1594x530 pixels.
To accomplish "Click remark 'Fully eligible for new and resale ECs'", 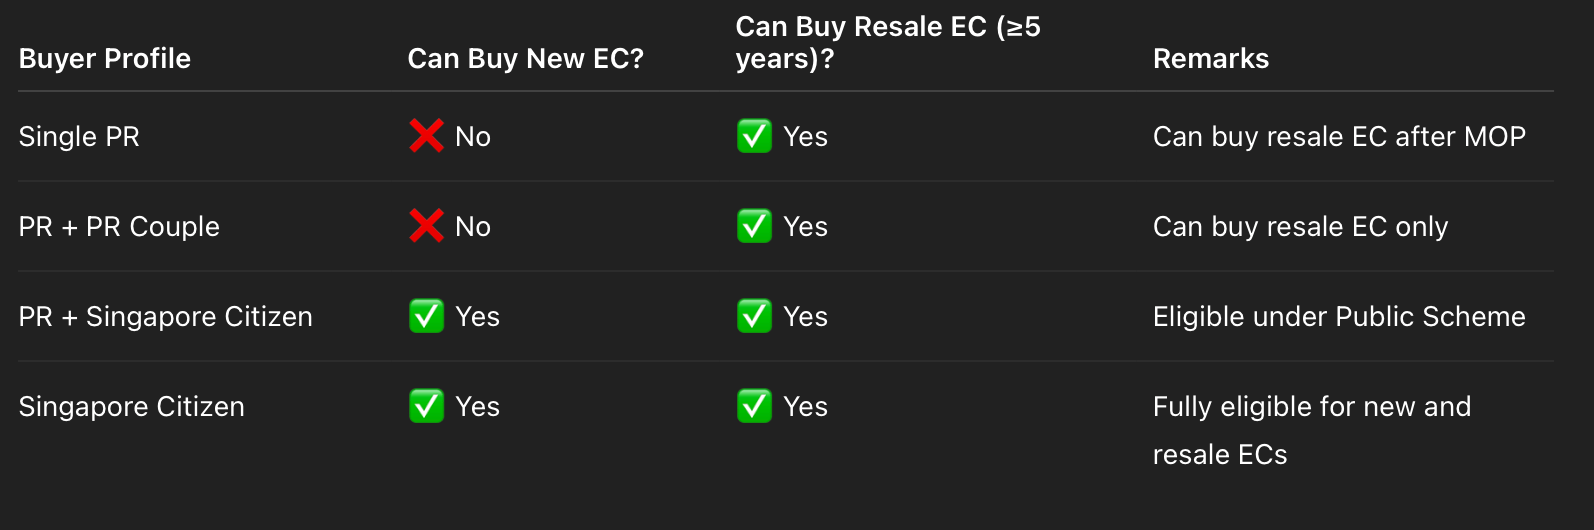I will pos(1311,430).
